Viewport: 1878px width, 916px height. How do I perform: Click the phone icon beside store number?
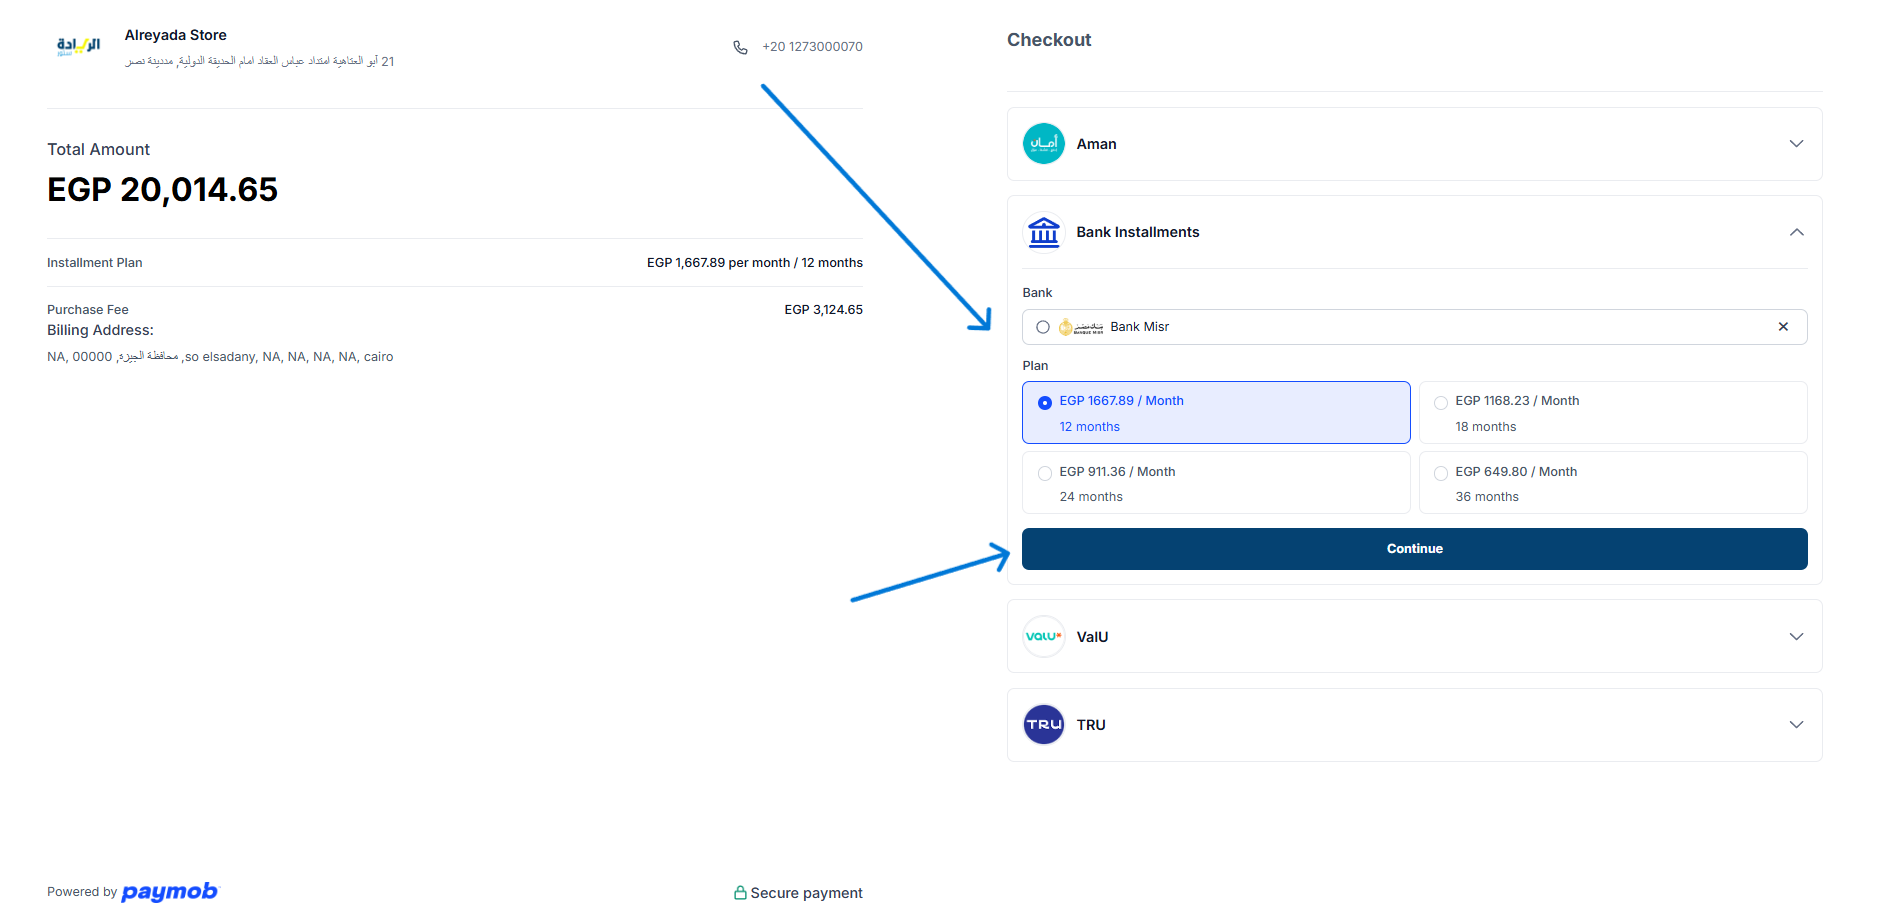(740, 47)
